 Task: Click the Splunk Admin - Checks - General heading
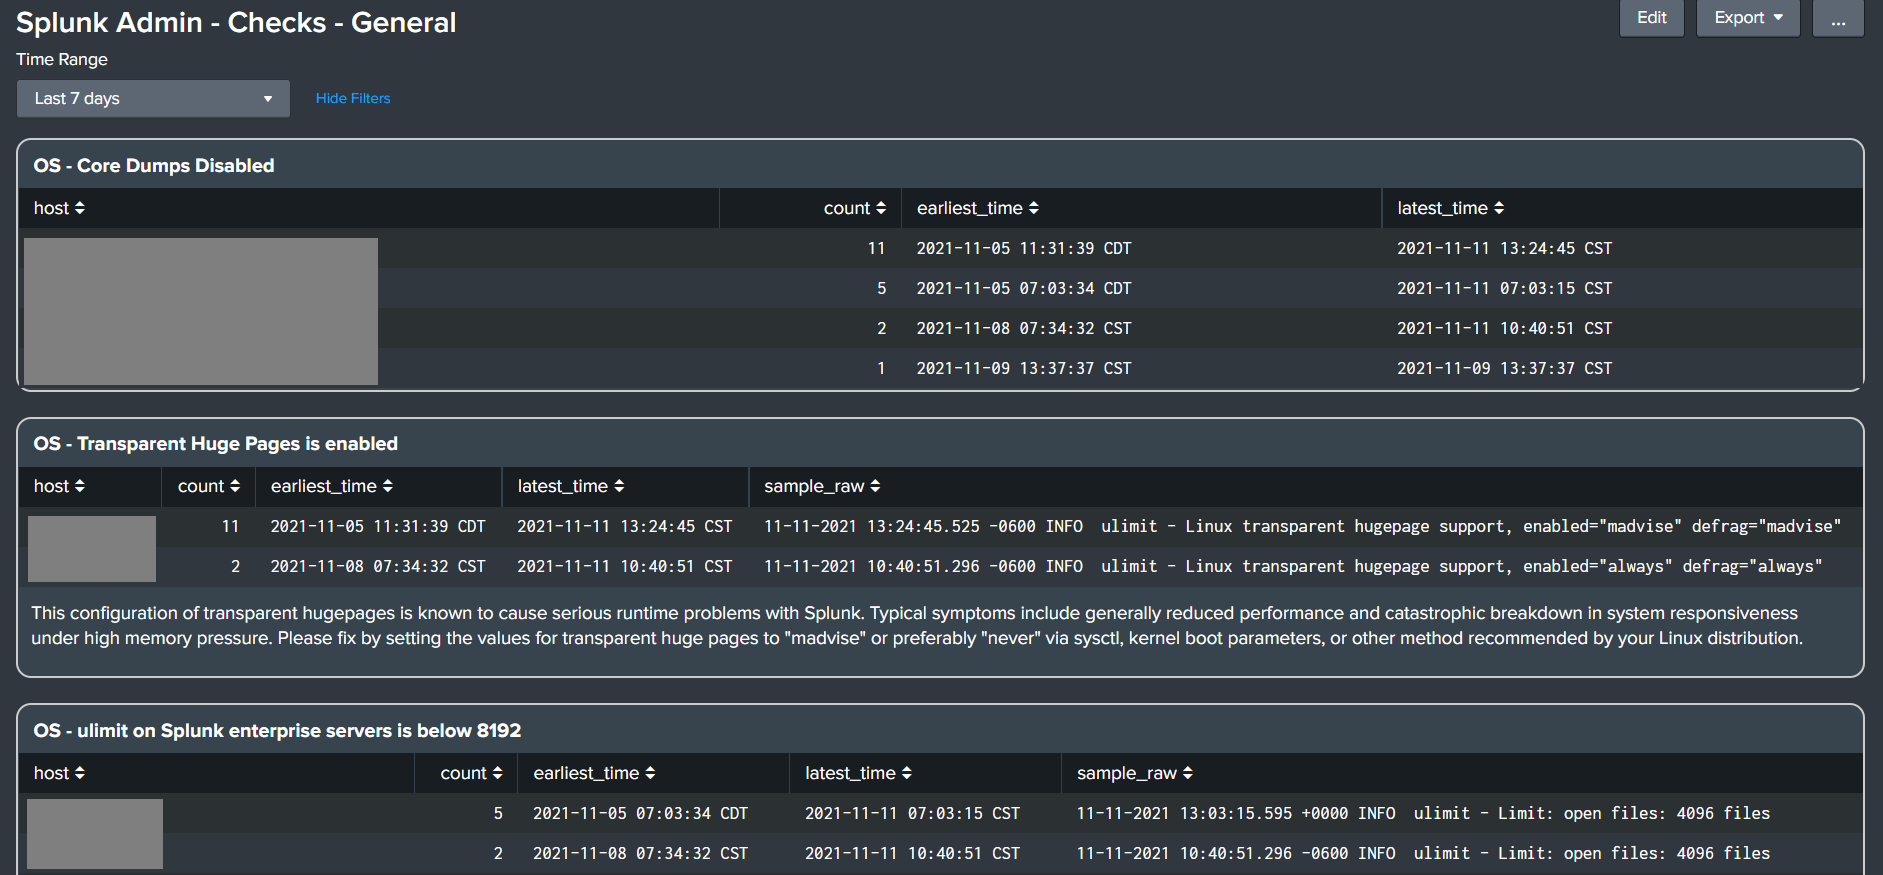coord(236,22)
